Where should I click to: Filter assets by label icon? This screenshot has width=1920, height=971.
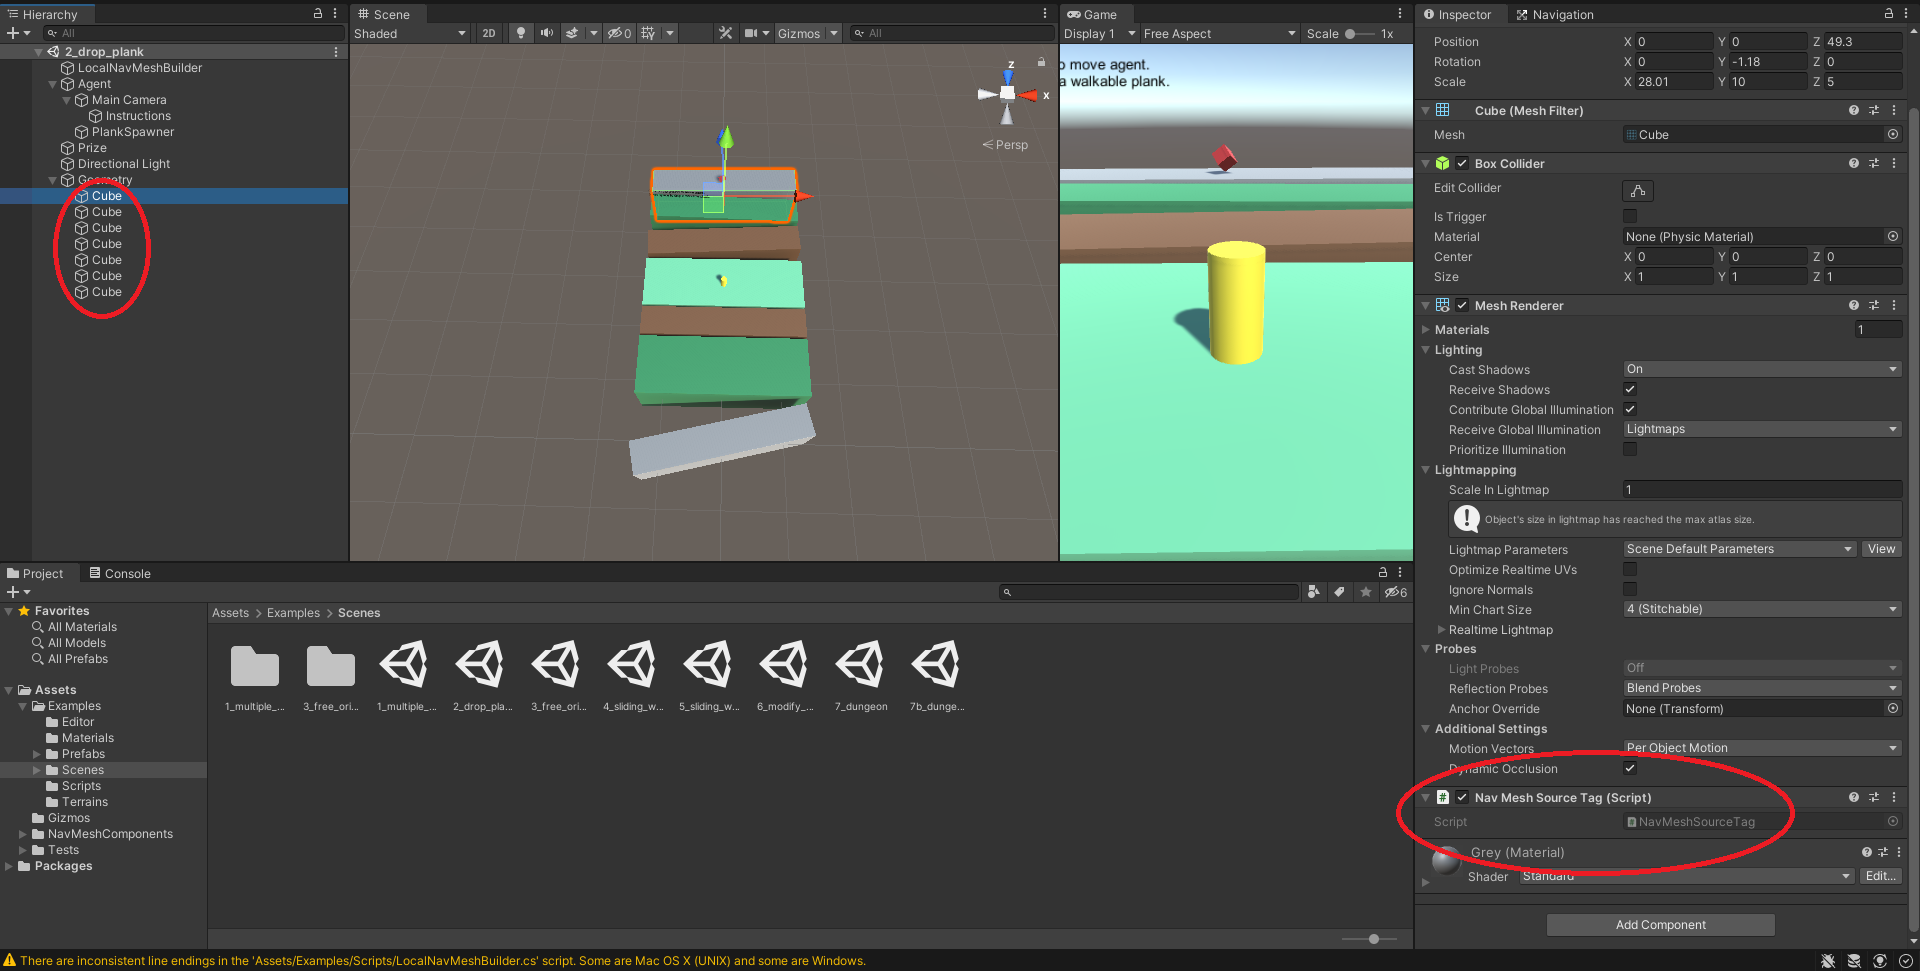coord(1339,592)
